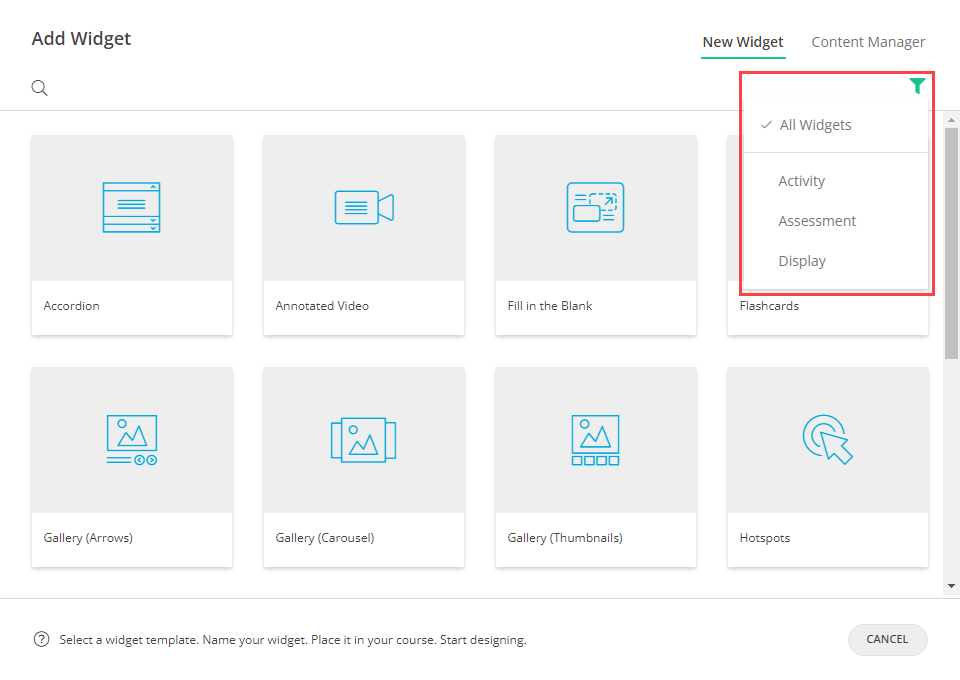Screen dimensions: 960x680
Task: Filter widgets by Assessment
Action: click(x=817, y=221)
